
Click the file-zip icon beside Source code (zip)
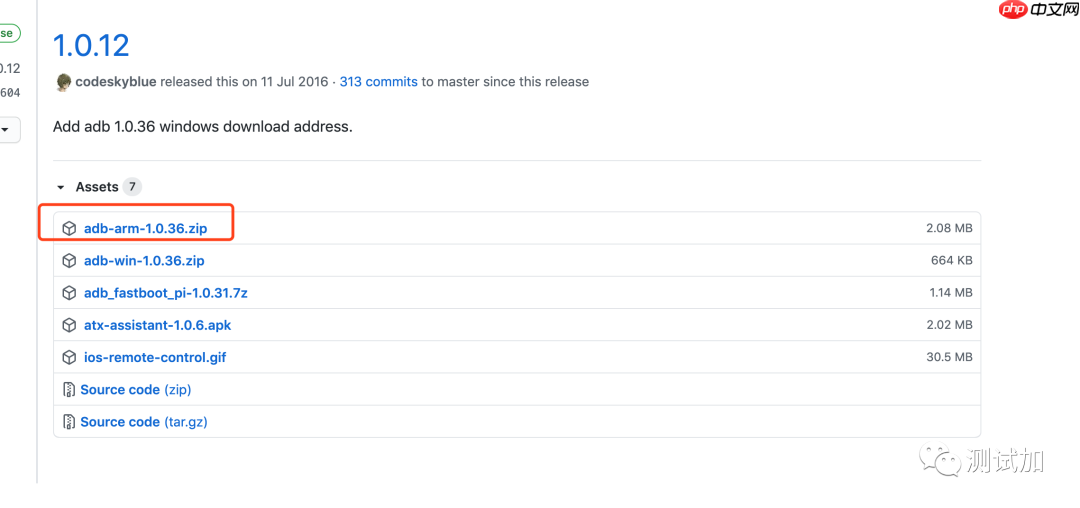click(x=69, y=390)
